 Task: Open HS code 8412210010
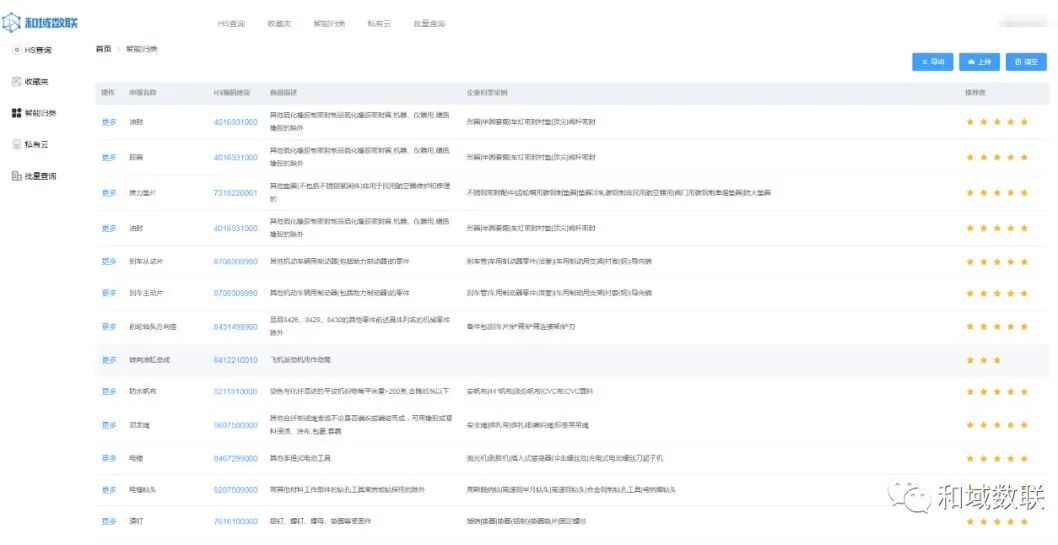(x=235, y=360)
